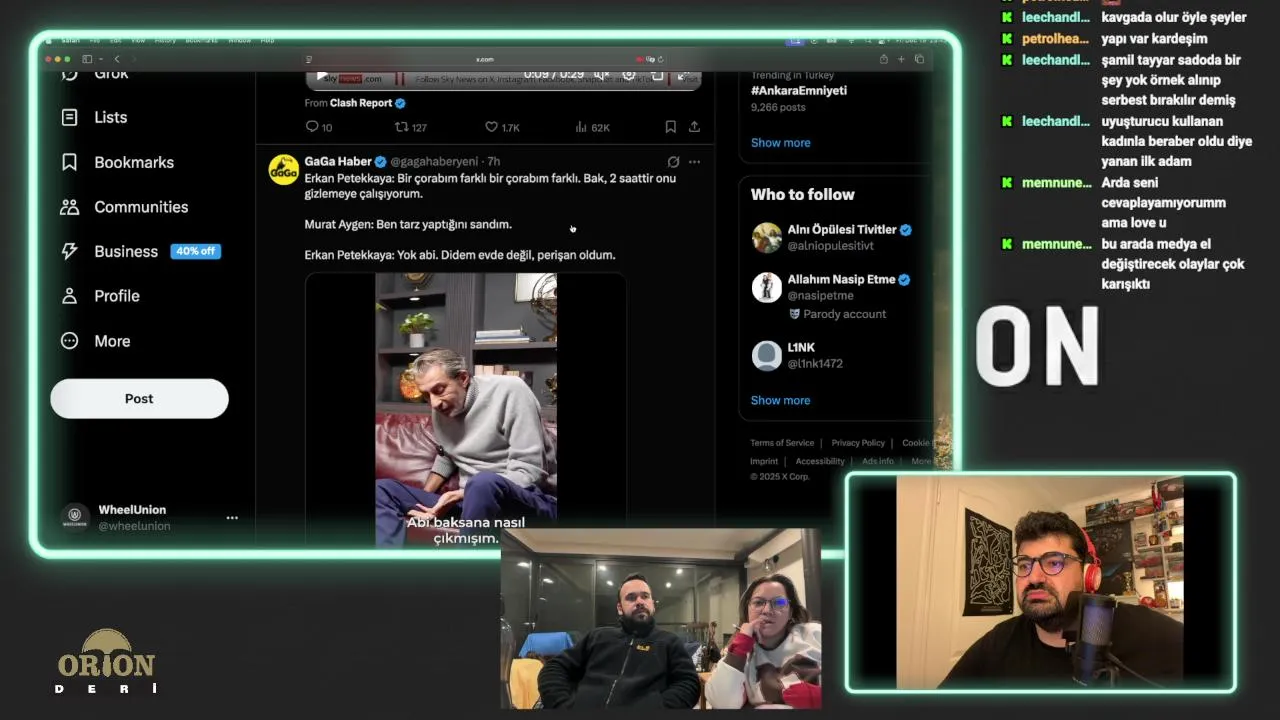The height and width of the screenshot is (720, 1280).
Task: Click the Post button
Action: pyautogui.click(x=139, y=398)
